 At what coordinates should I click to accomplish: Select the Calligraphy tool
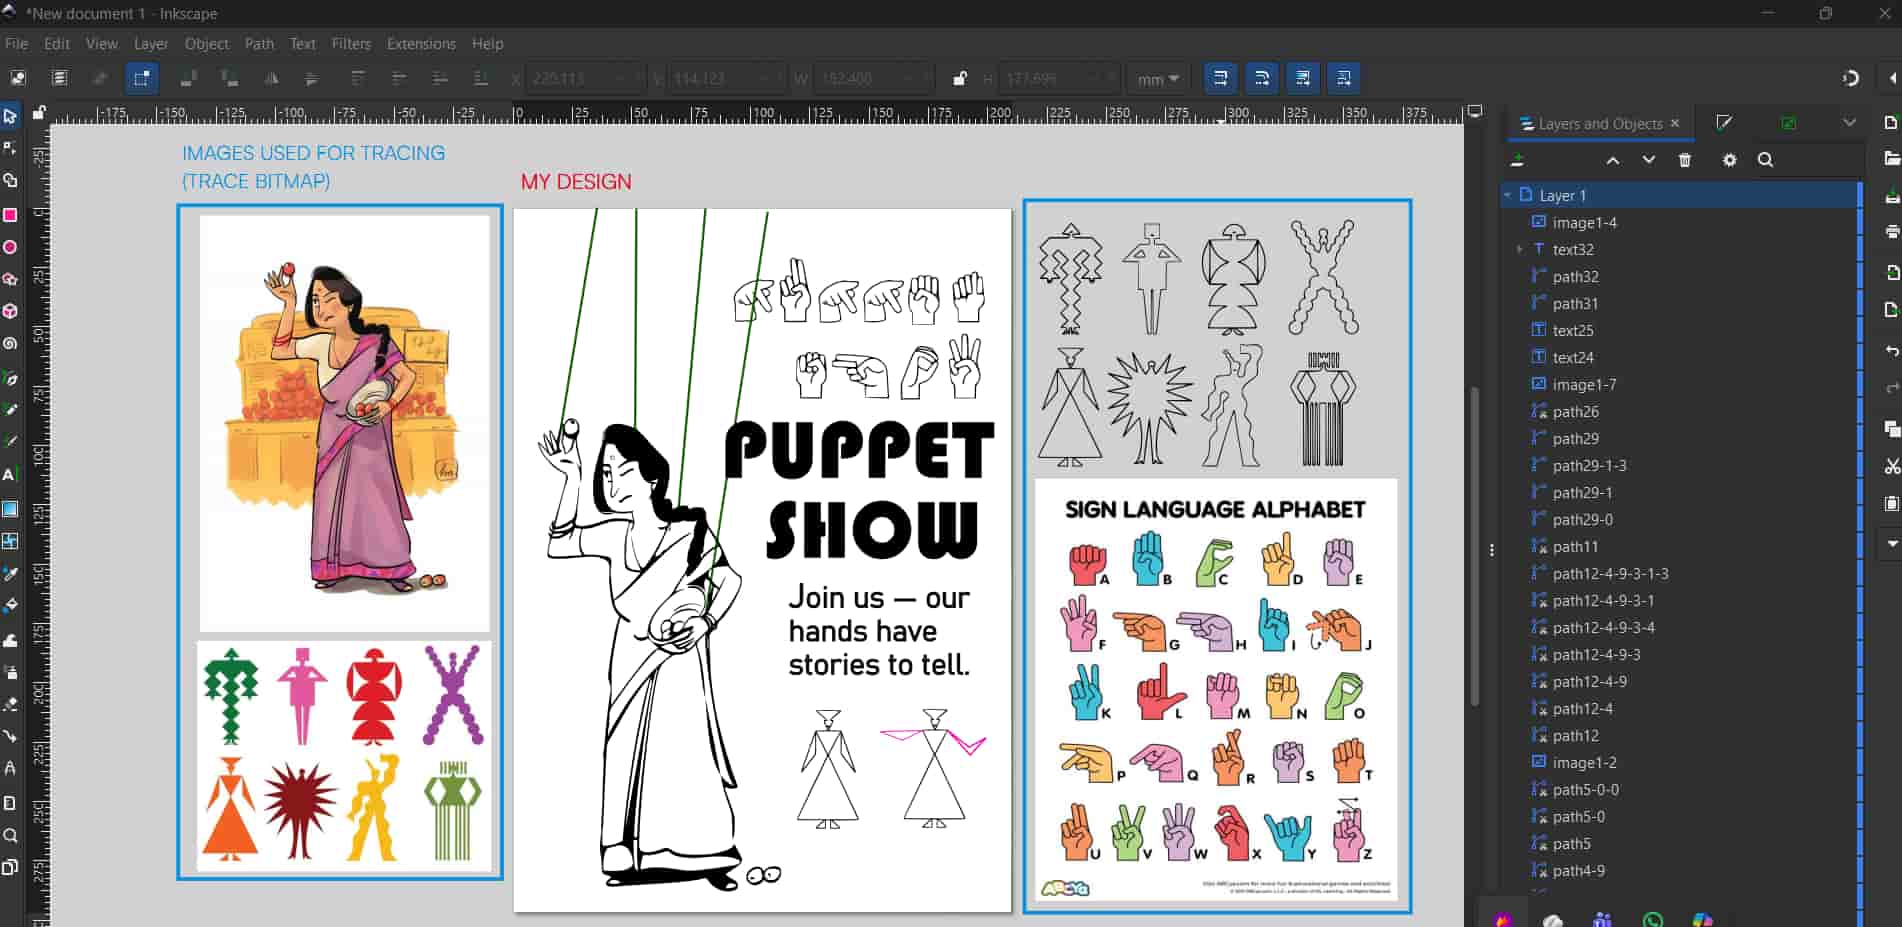[10, 442]
